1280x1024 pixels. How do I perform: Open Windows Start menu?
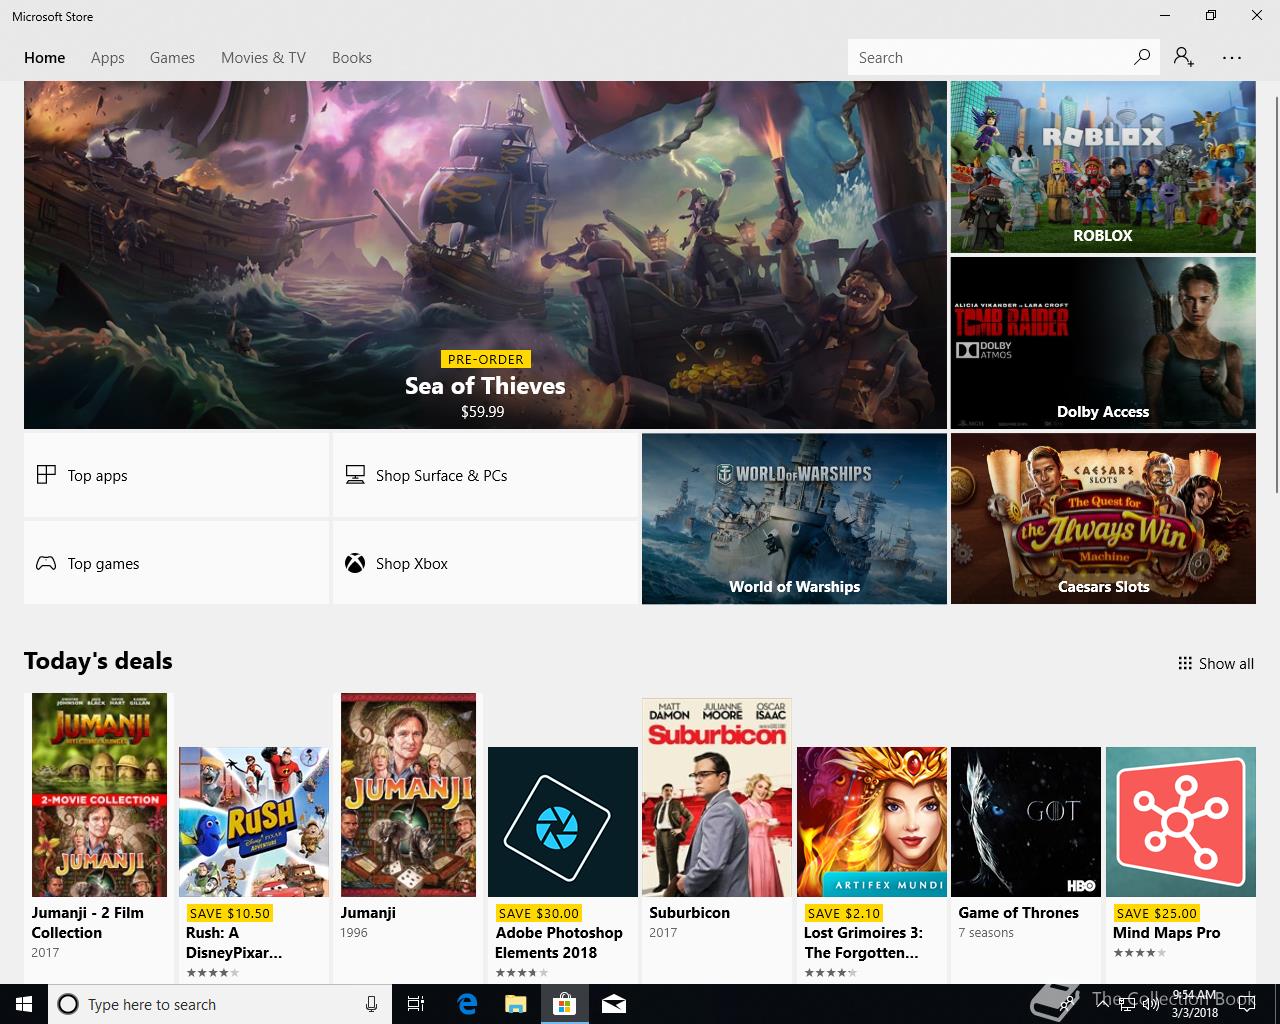coord(24,1004)
